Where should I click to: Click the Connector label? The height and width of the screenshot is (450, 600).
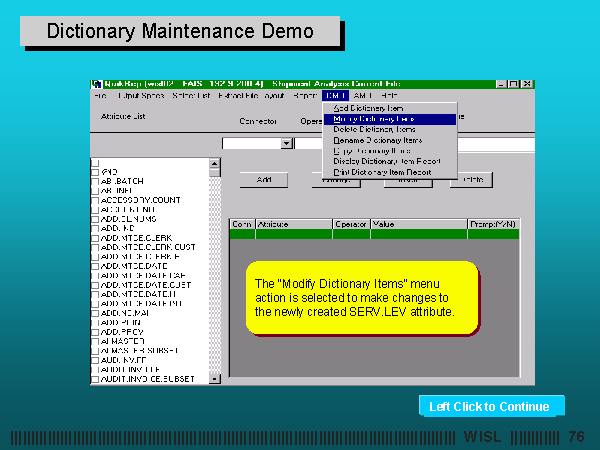pos(258,121)
